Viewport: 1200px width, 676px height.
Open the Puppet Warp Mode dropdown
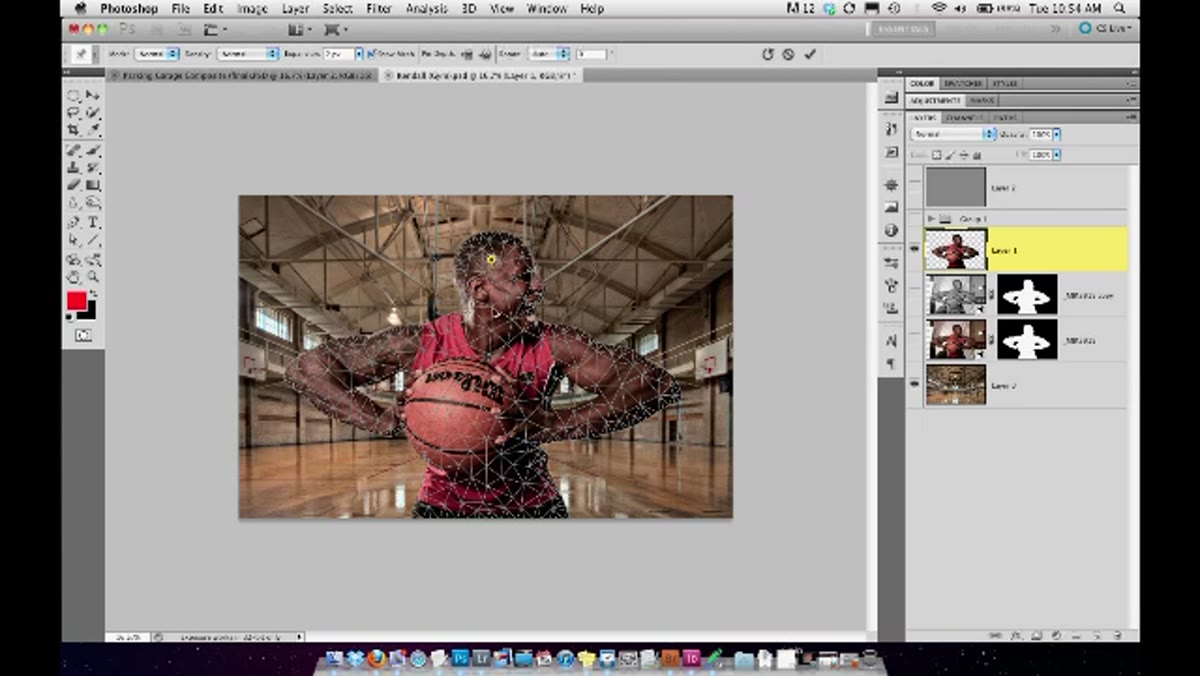coord(157,54)
